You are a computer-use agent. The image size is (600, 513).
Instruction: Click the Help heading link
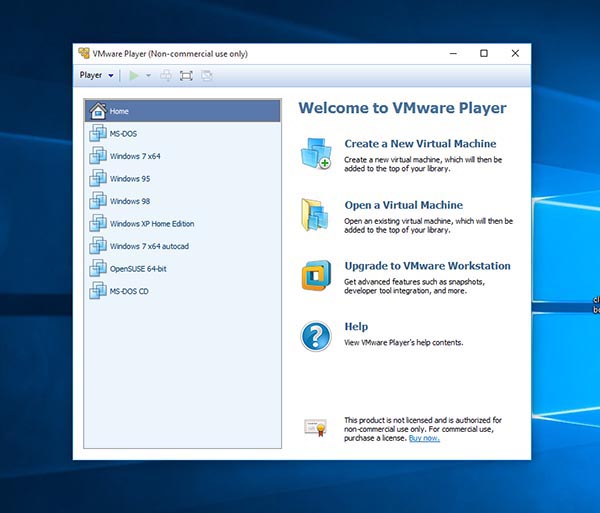[x=356, y=327]
